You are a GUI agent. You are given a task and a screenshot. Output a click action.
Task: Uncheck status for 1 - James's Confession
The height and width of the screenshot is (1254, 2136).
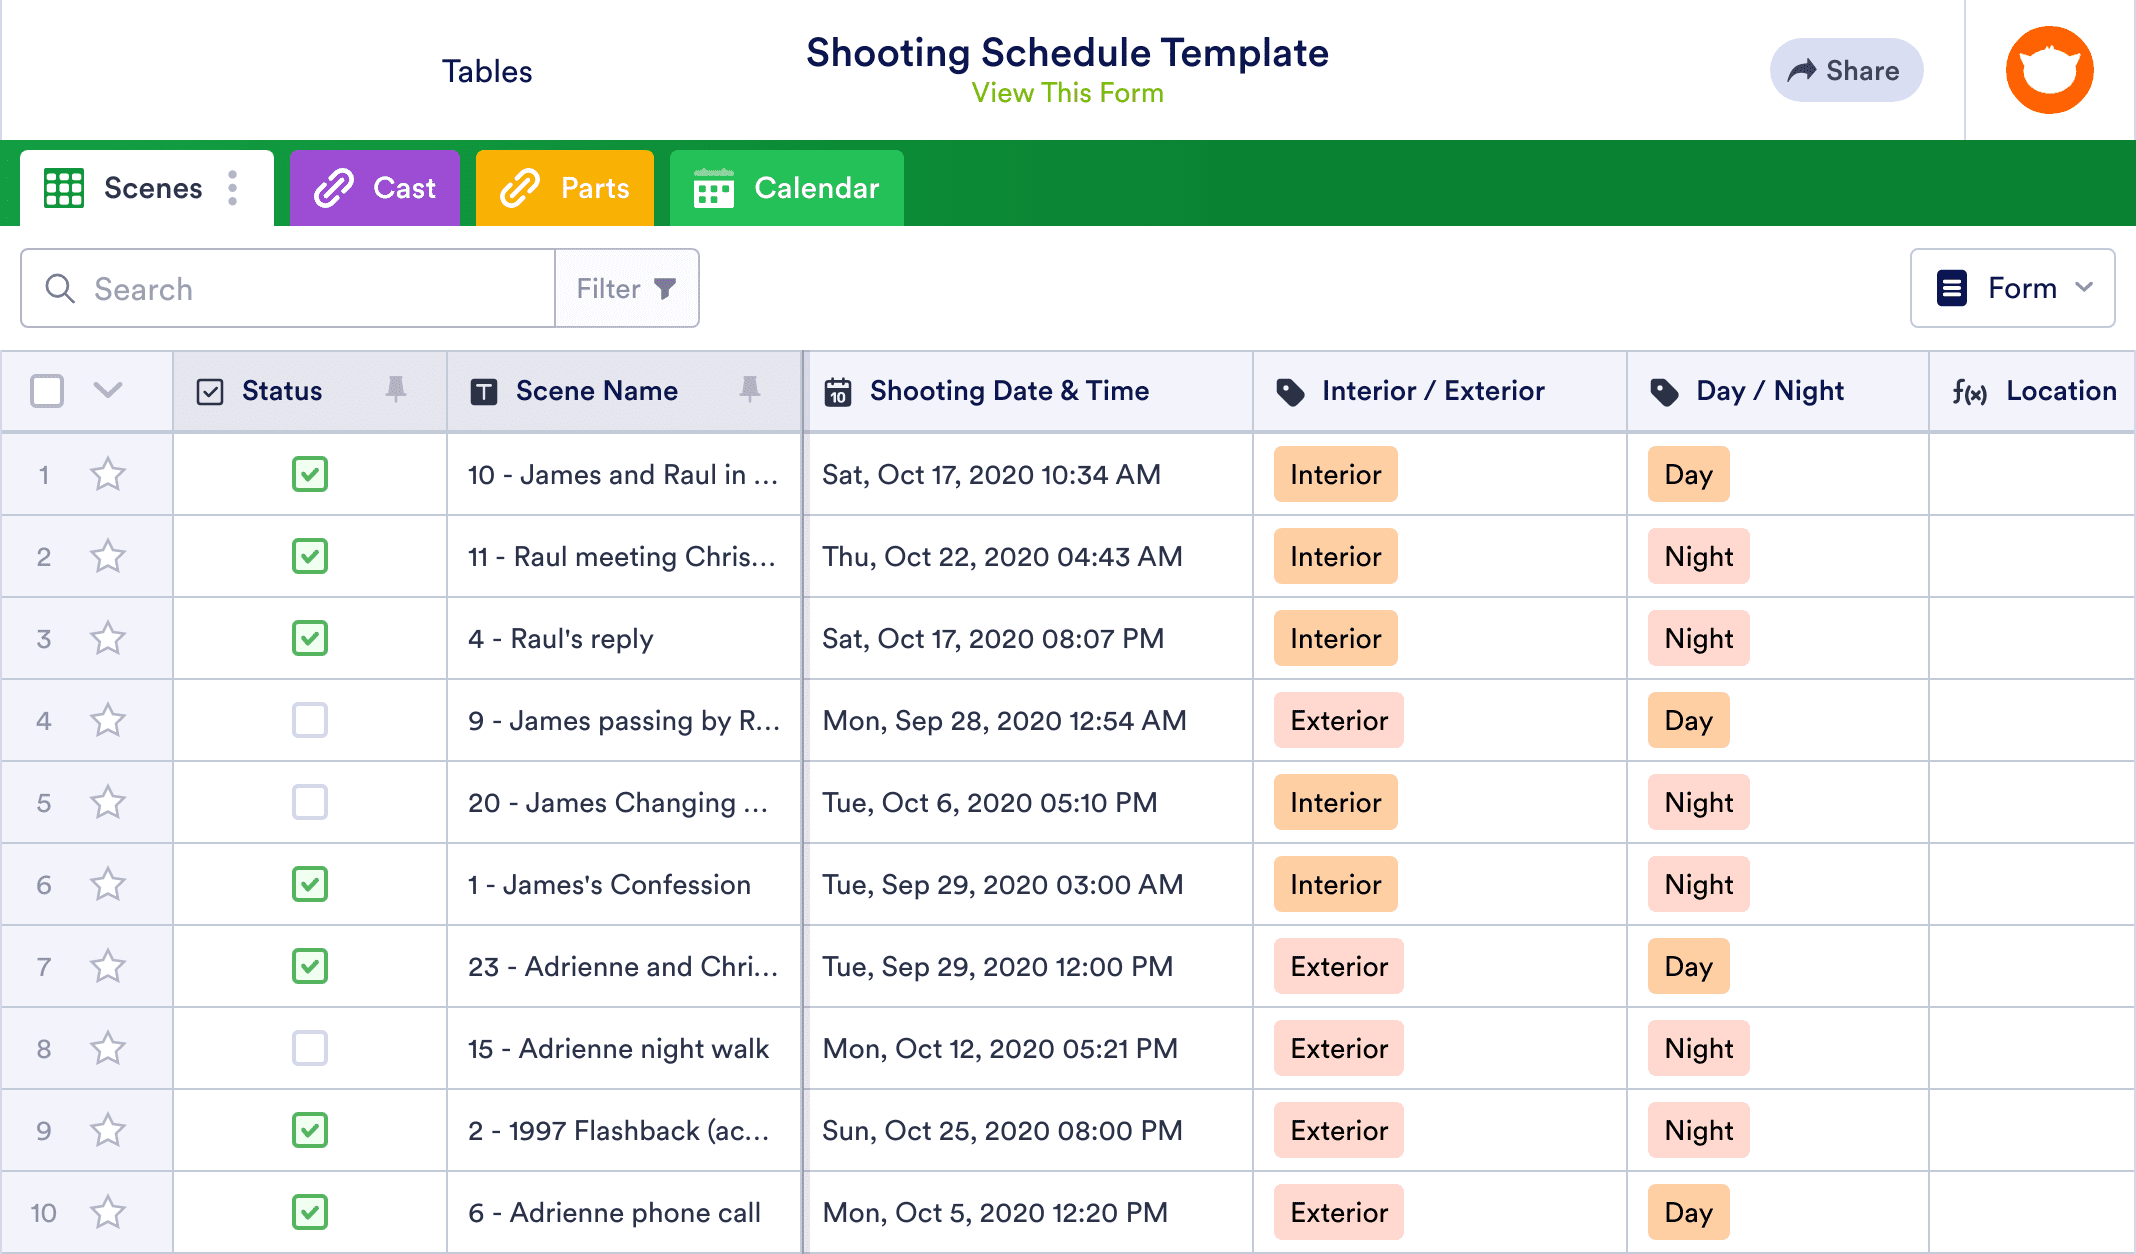(x=310, y=884)
